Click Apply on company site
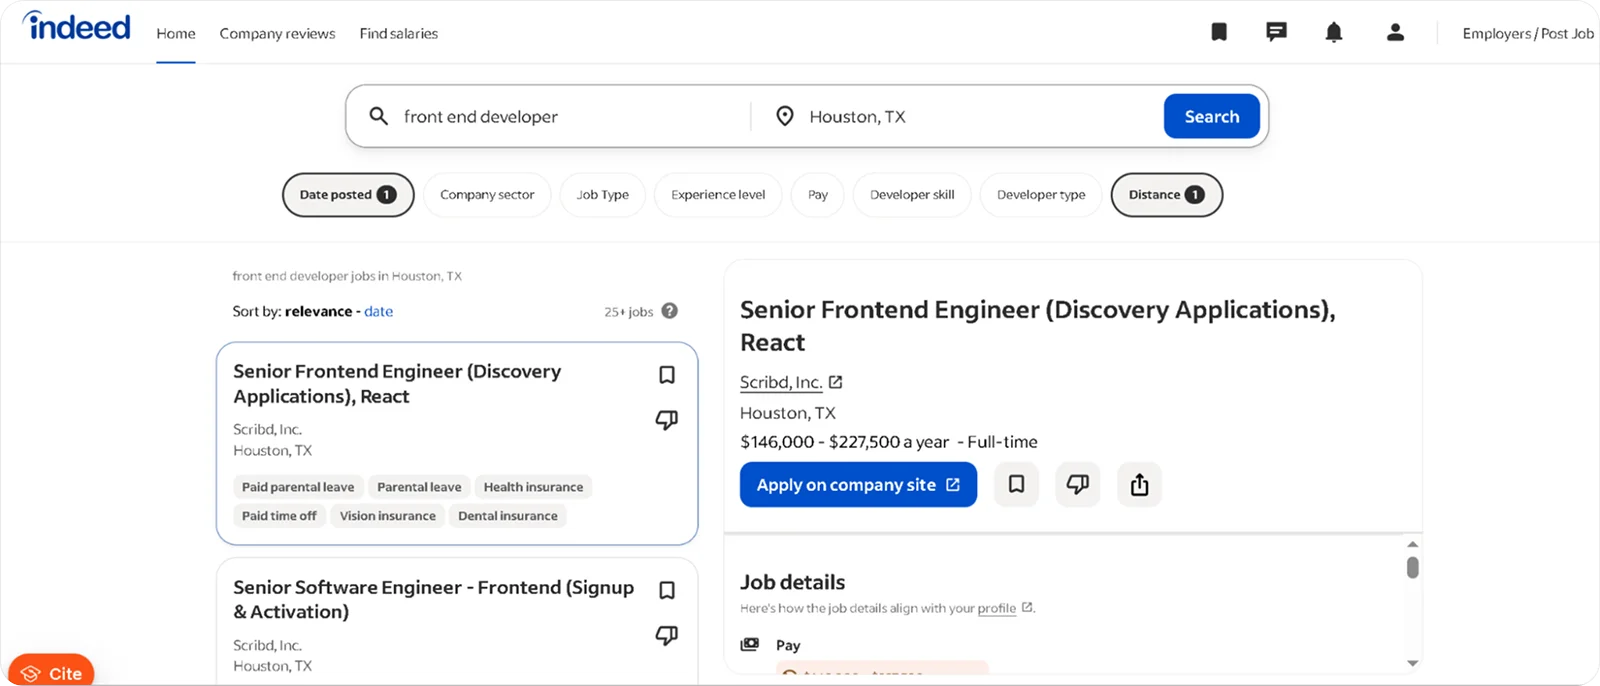 (x=858, y=484)
